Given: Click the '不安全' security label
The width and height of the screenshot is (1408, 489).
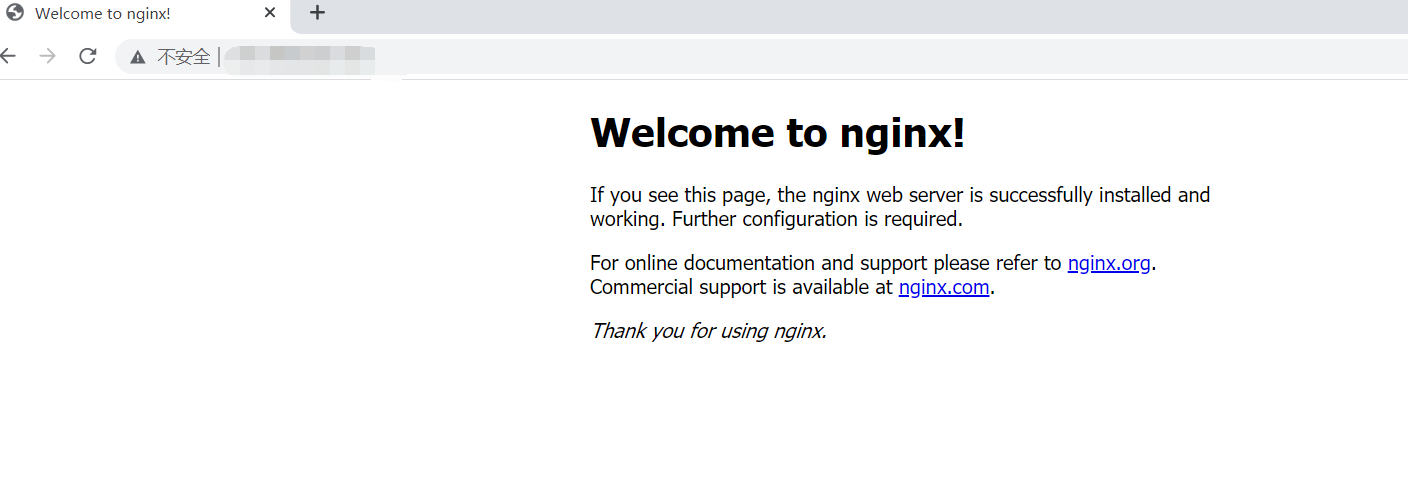Looking at the screenshot, I should 184,57.
